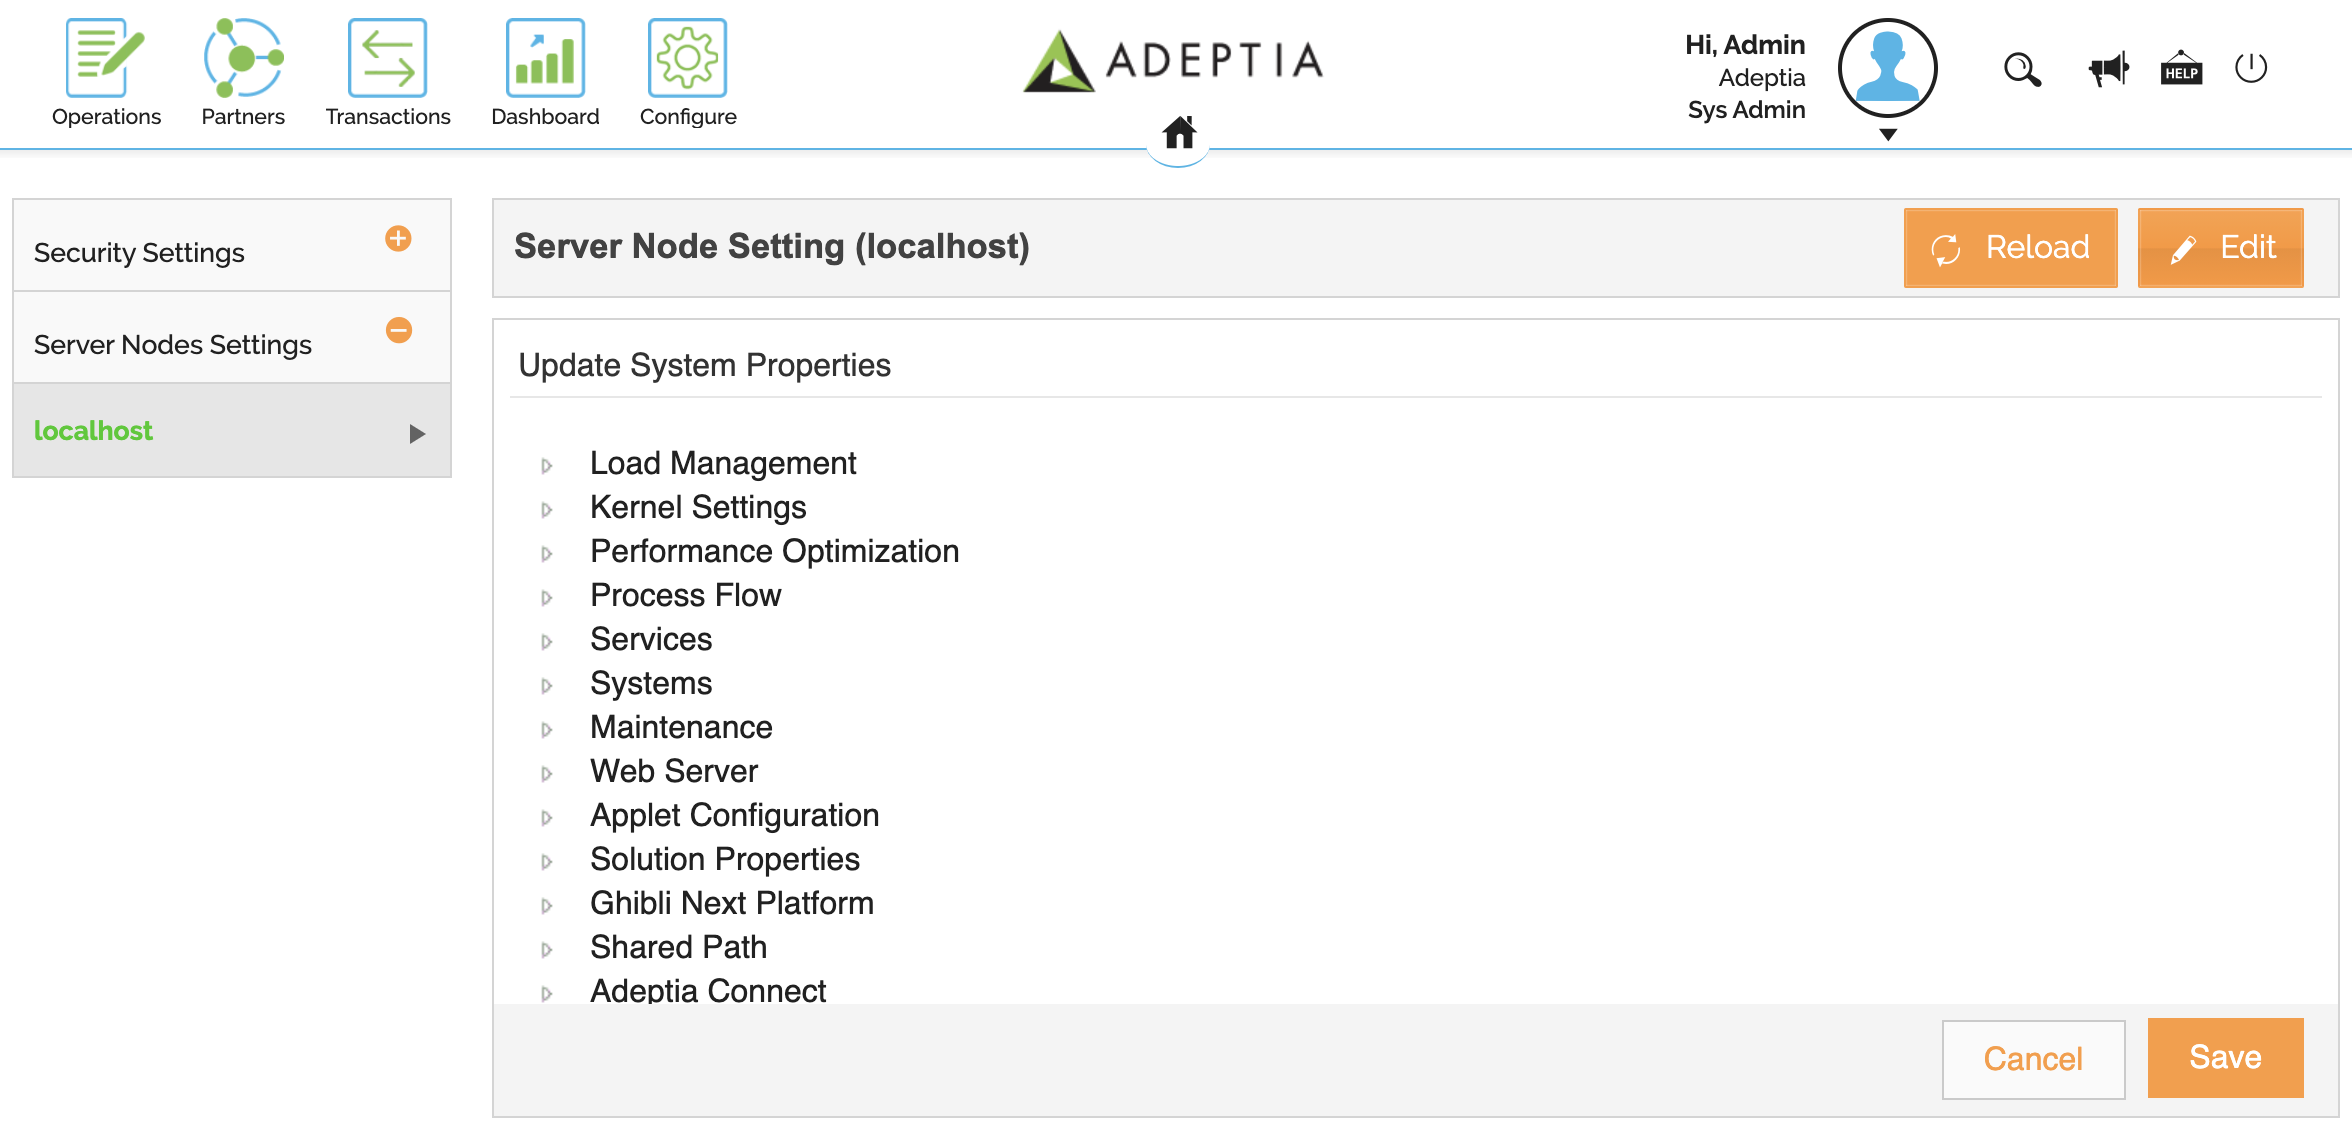The height and width of the screenshot is (1134, 2352).
Task: Go to the Transactions icon
Action: tap(388, 58)
